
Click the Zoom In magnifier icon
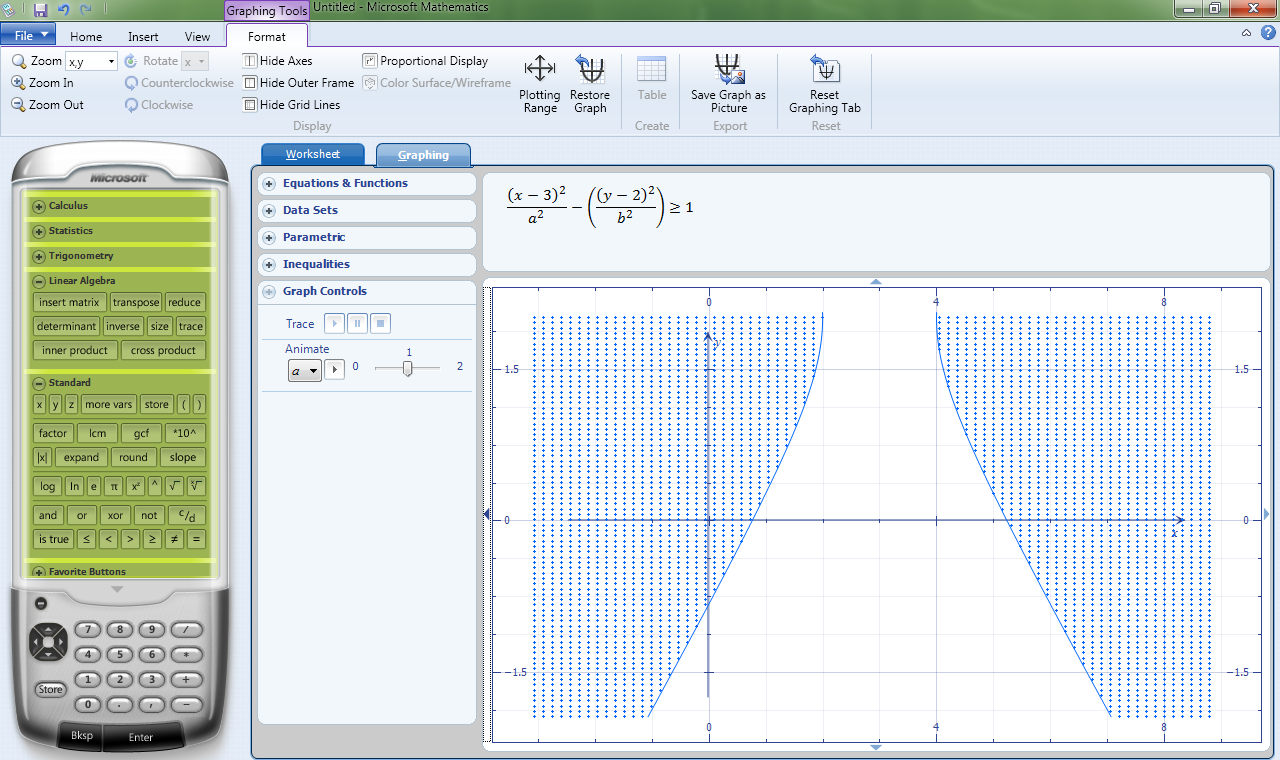coord(18,83)
